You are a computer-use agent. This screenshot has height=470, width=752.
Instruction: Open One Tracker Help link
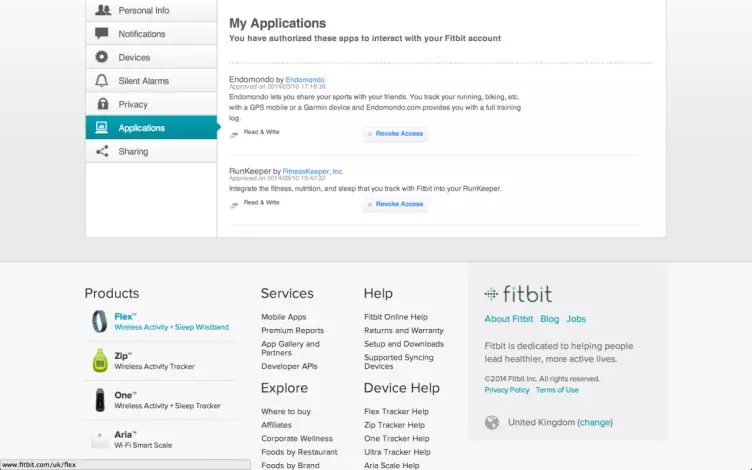(397, 438)
